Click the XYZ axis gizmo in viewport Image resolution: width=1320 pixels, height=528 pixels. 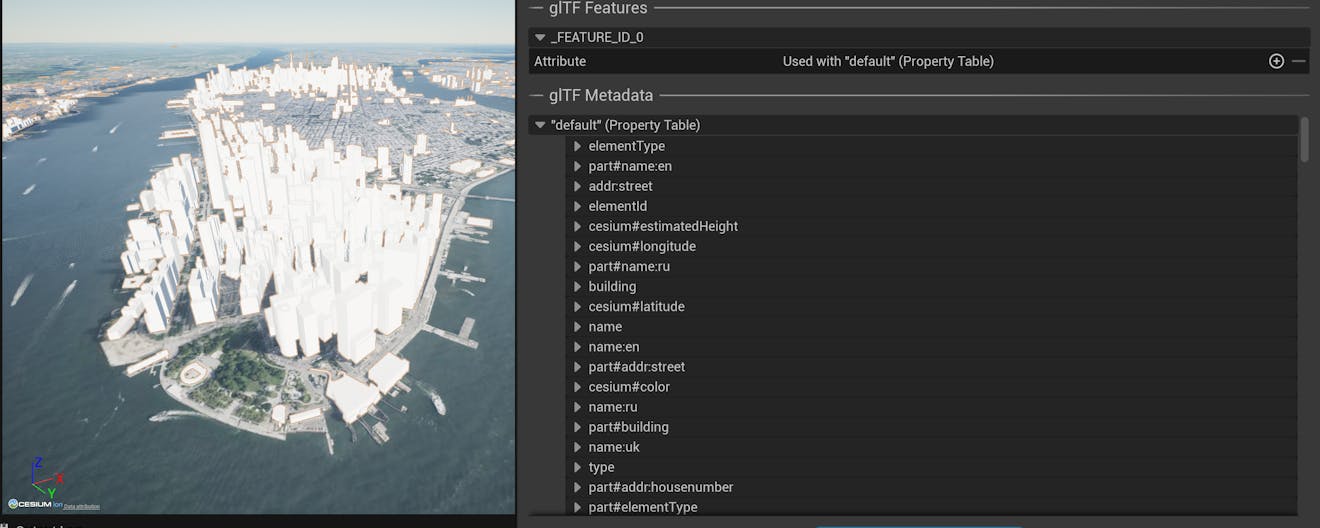click(45, 478)
